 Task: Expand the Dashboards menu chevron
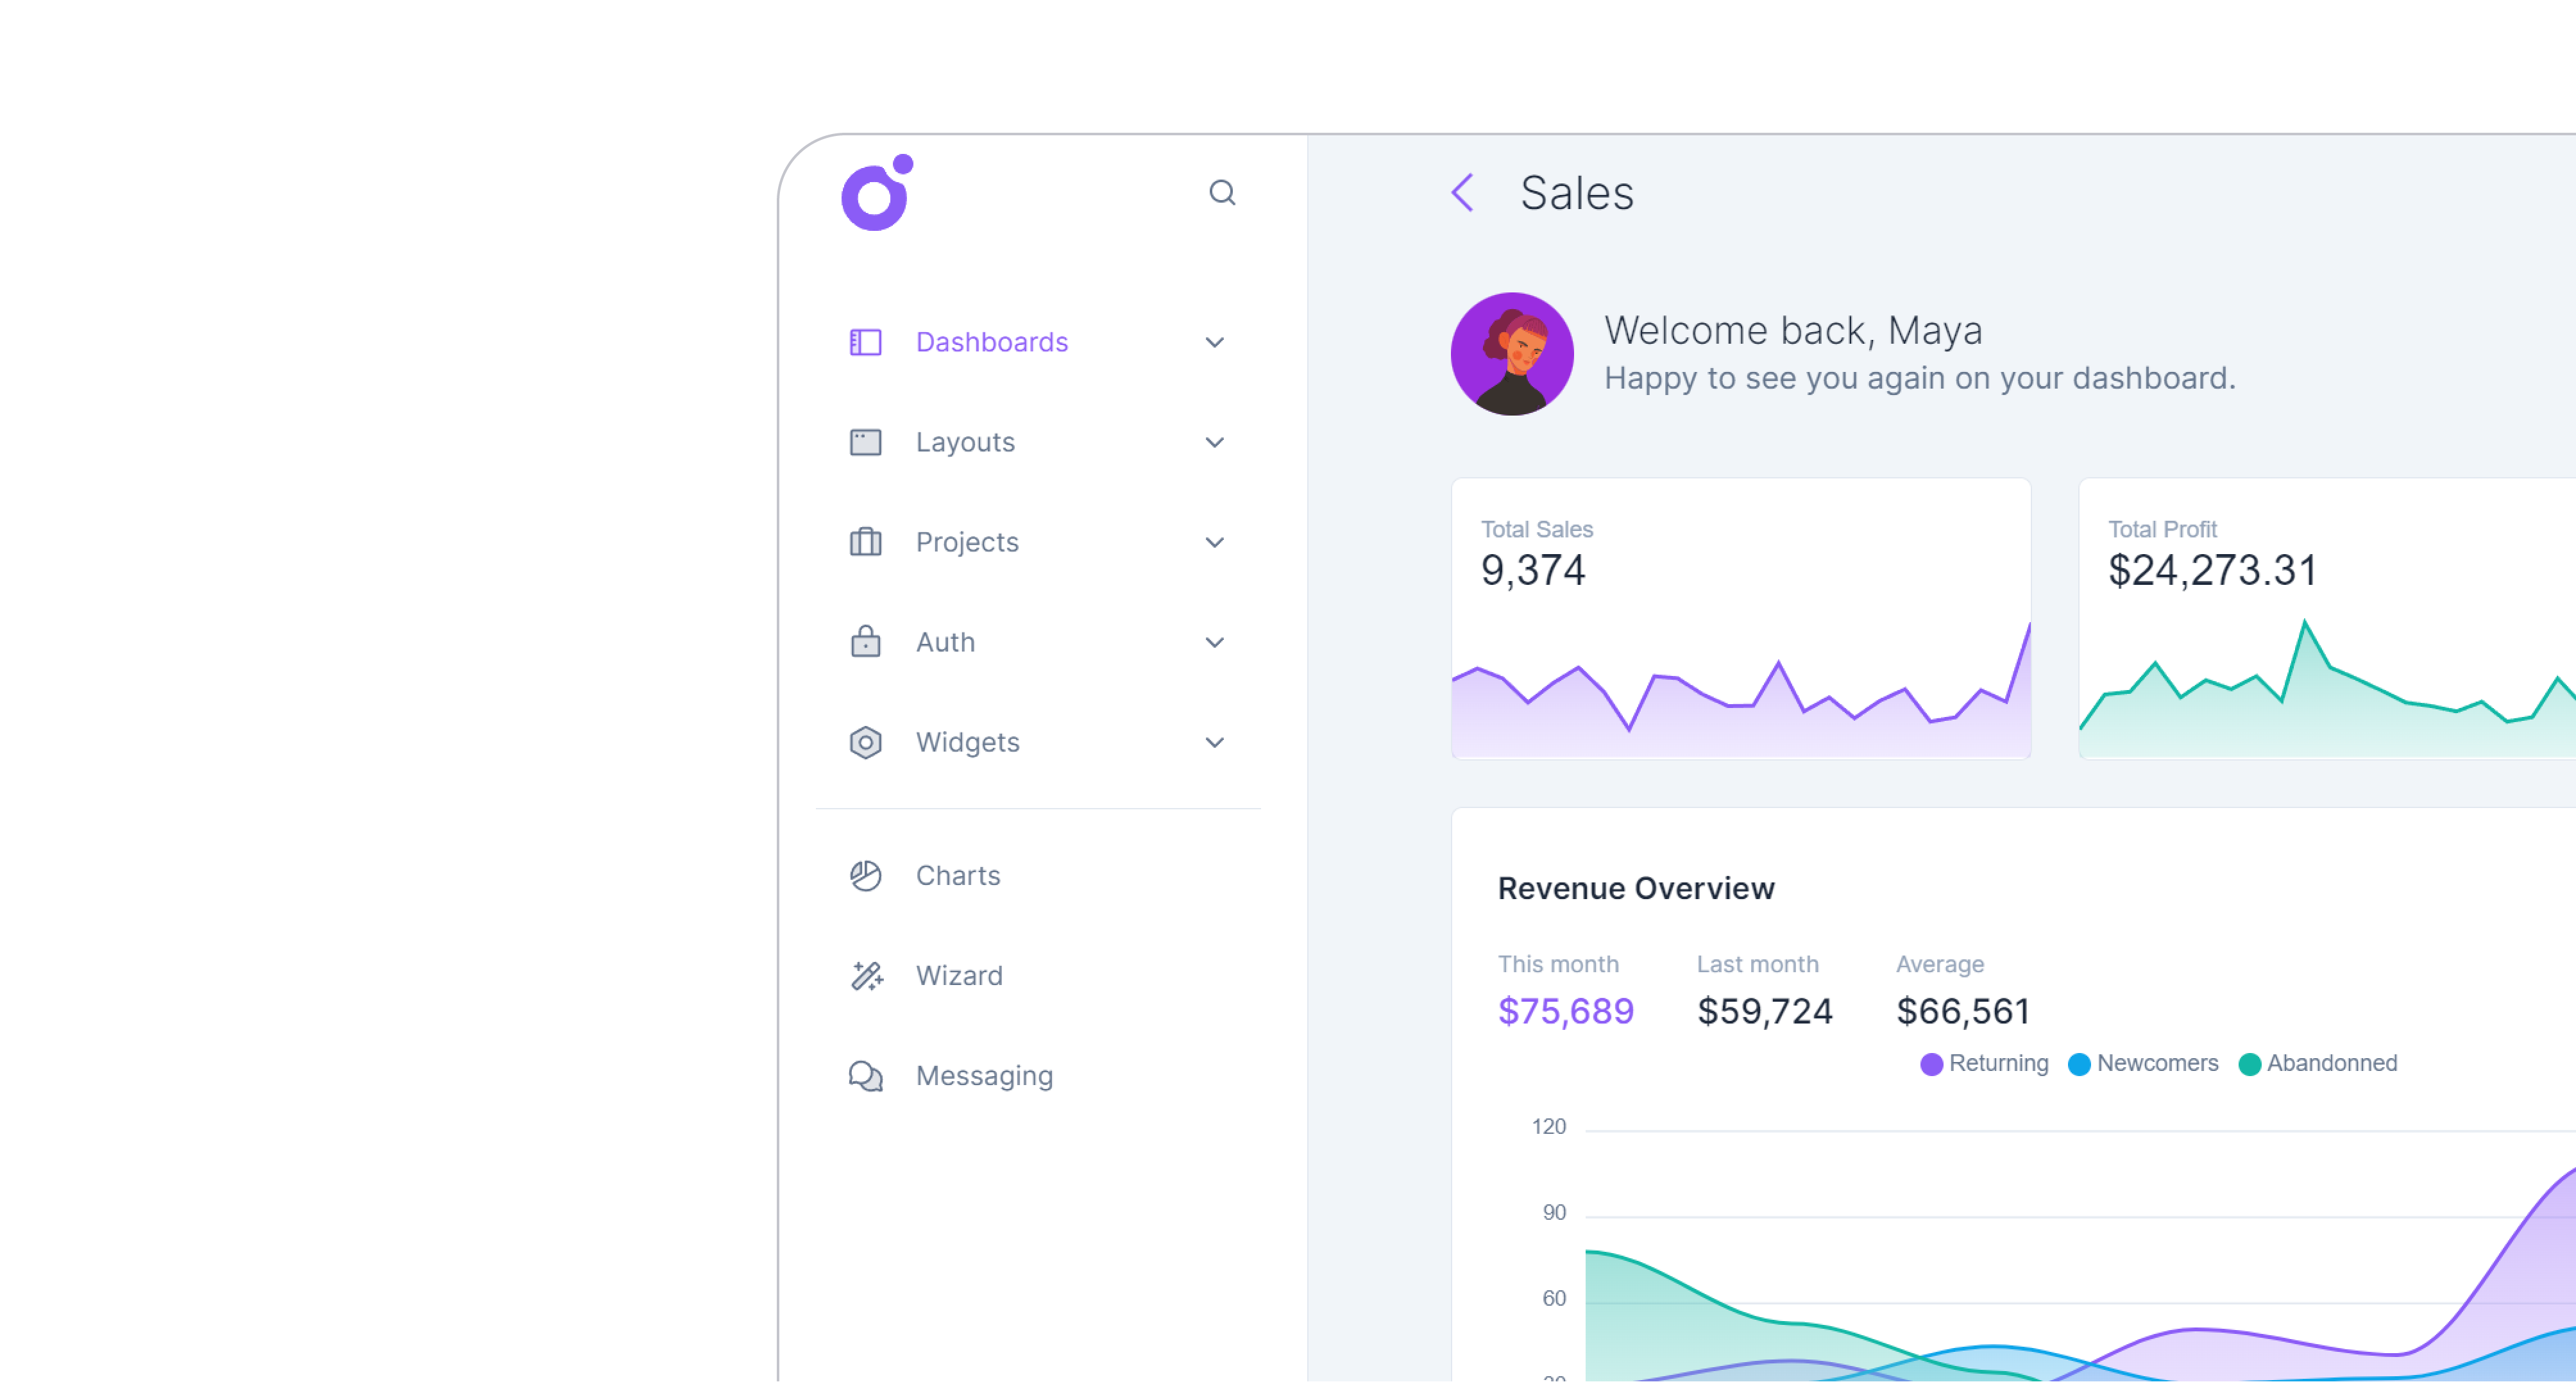pyautogui.click(x=1214, y=343)
